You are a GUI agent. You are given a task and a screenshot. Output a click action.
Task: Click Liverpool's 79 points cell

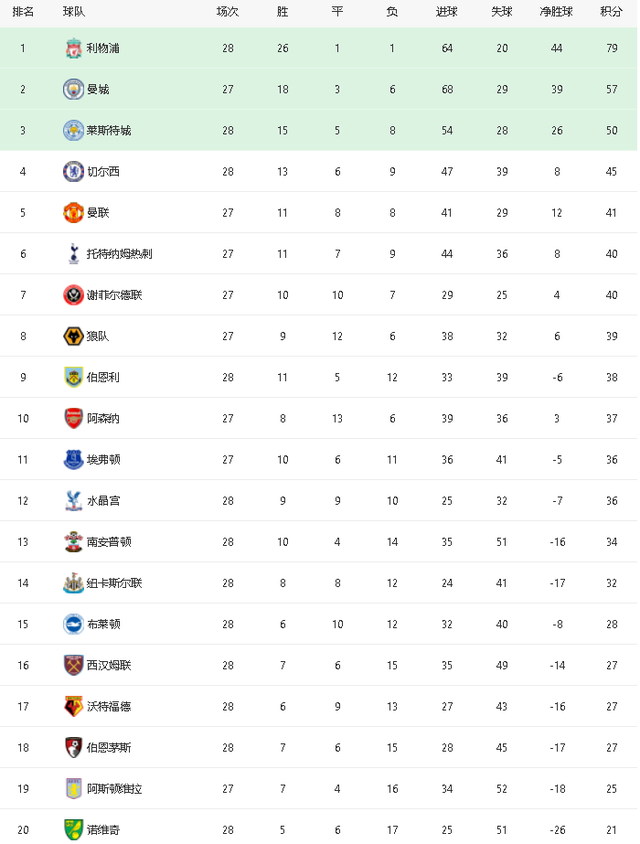click(611, 48)
